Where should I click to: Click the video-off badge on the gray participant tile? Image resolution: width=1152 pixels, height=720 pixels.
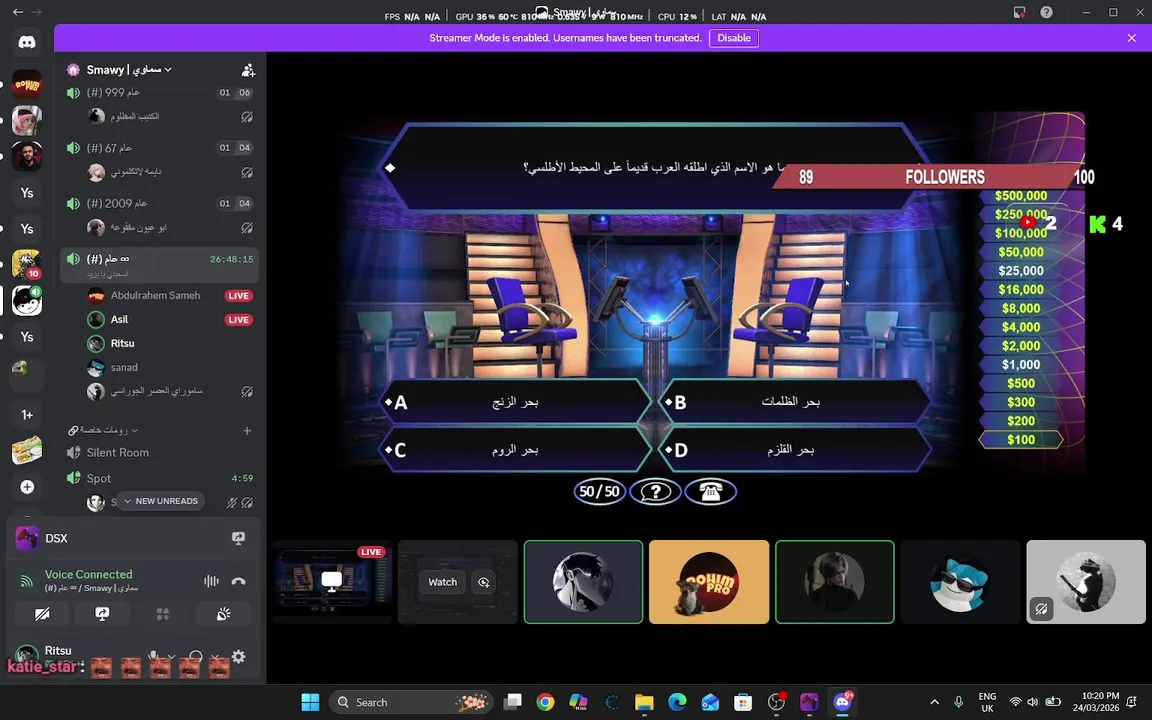click(x=1042, y=609)
